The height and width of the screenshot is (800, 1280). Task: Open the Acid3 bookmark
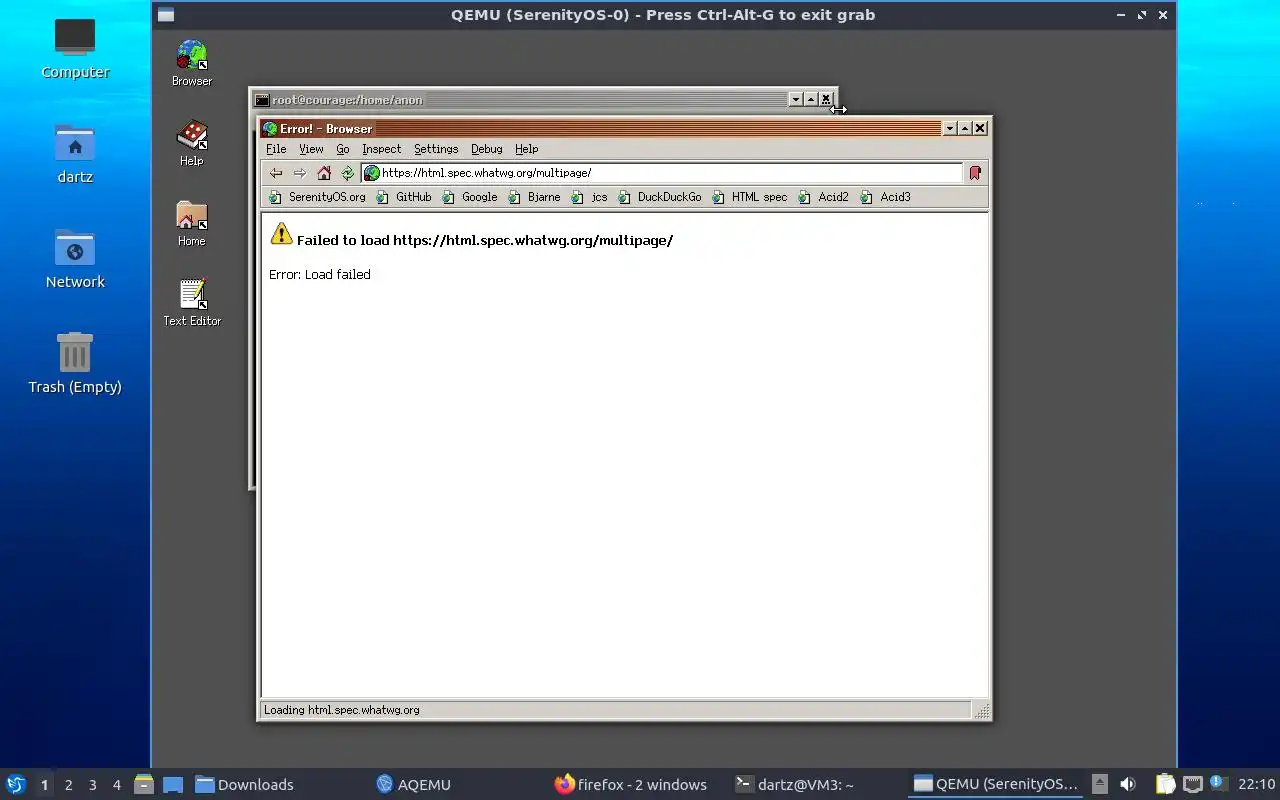tap(886, 197)
